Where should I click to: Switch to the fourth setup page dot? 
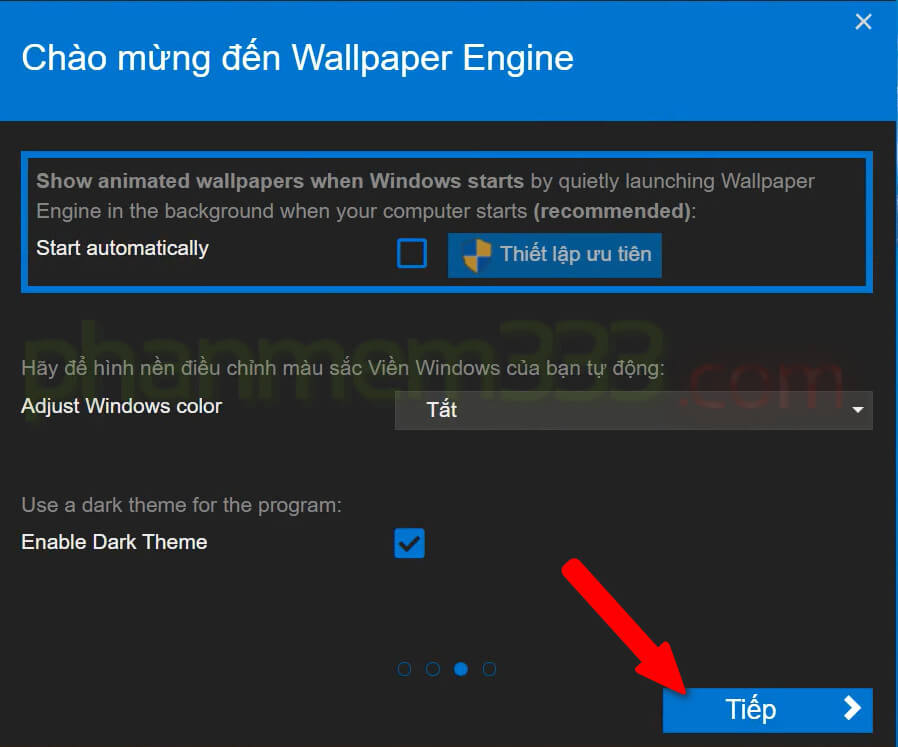click(x=489, y=669)
